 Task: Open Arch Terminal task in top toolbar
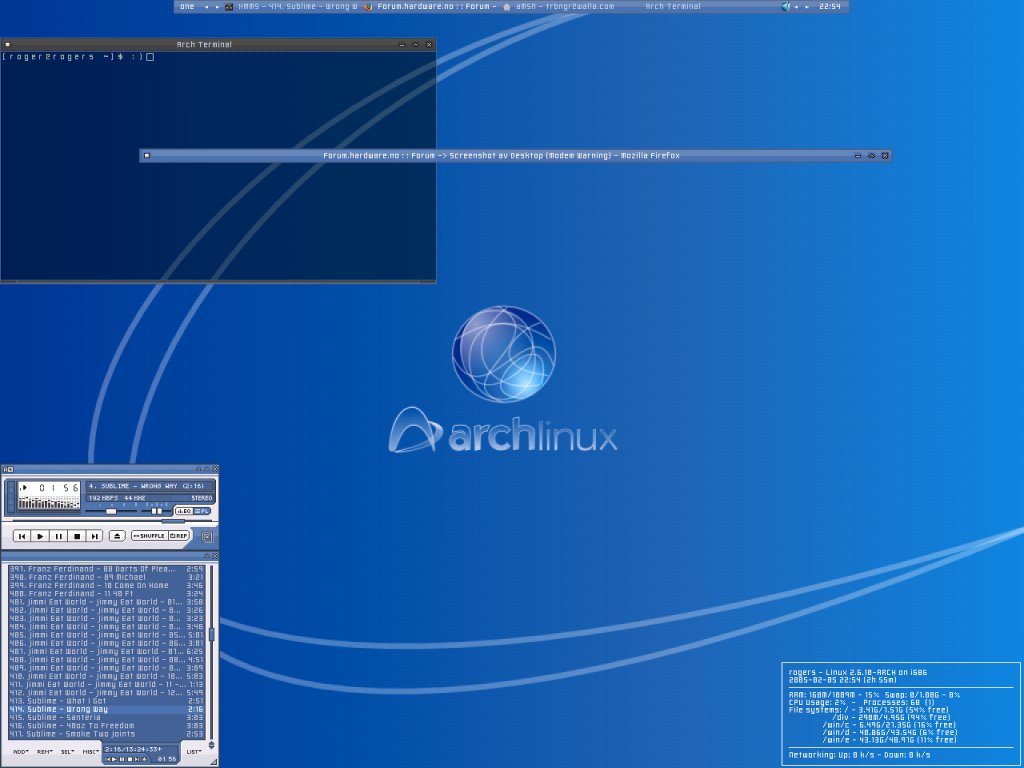point(673,7)
